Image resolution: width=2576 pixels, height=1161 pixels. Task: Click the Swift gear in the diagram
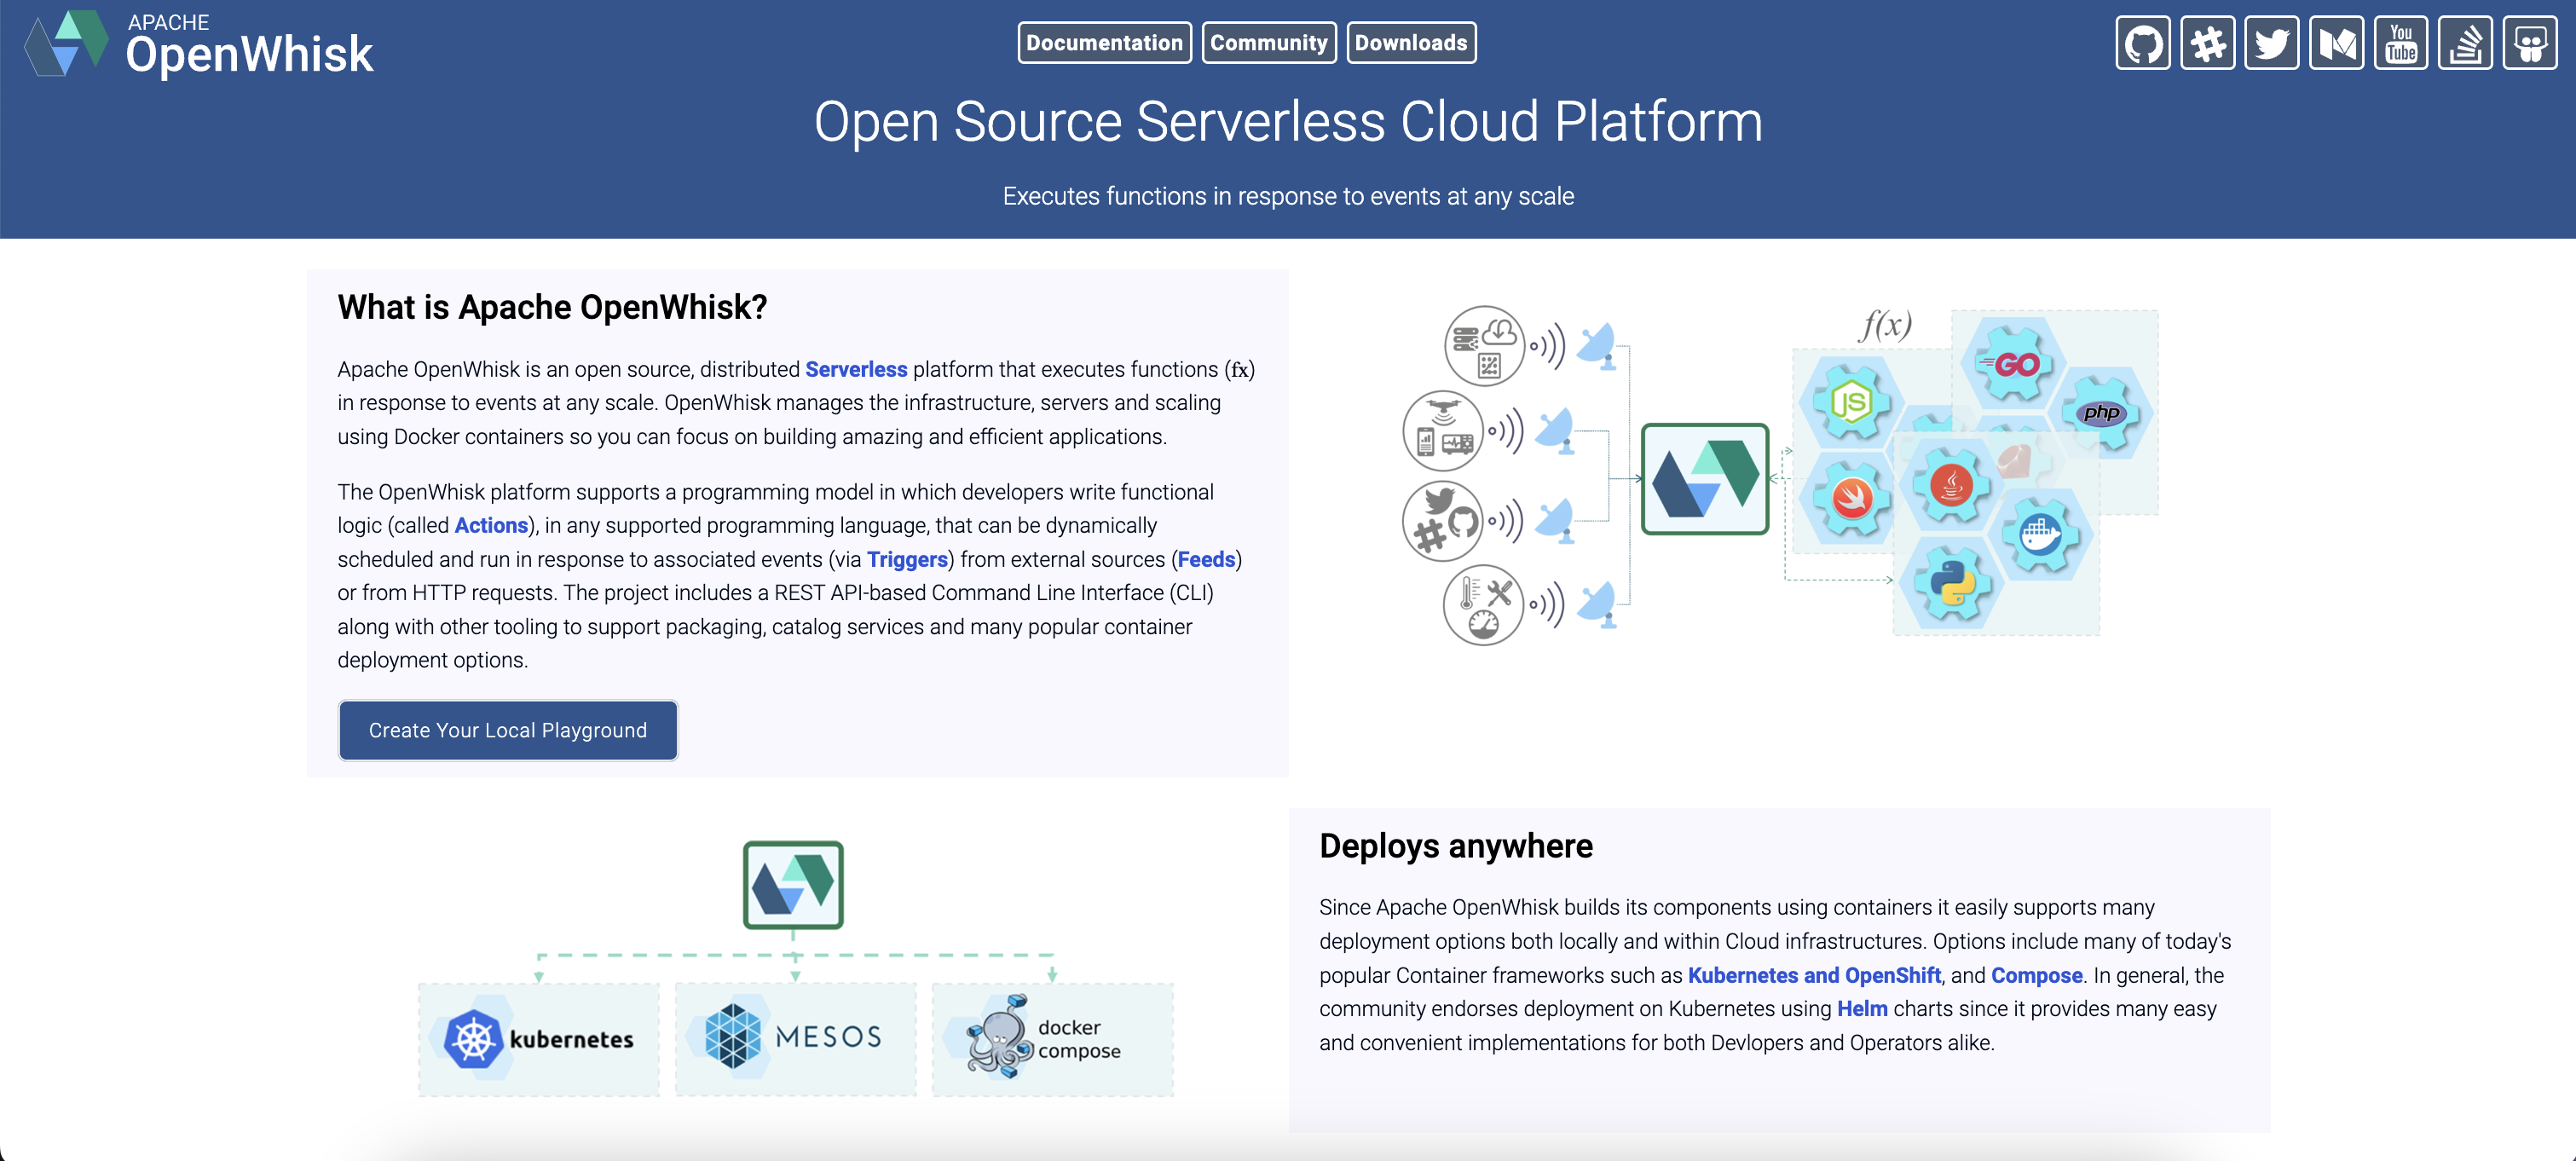click(x=1851, y=498)
